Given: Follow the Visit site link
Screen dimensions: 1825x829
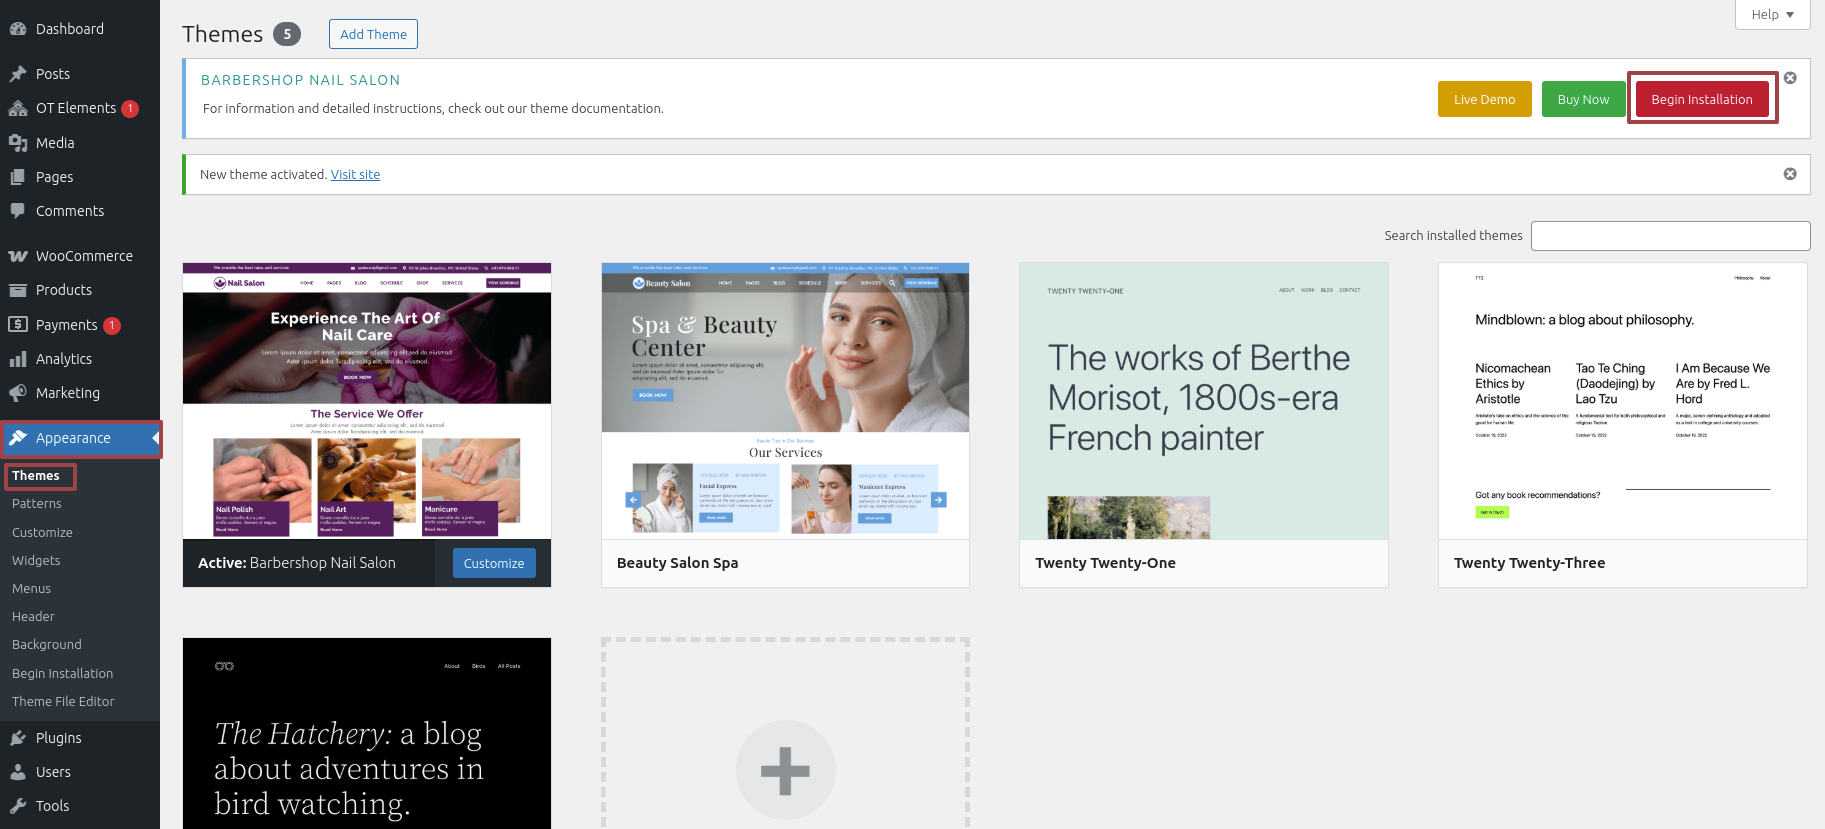Looking at the screenshot, I should point(355,174).
